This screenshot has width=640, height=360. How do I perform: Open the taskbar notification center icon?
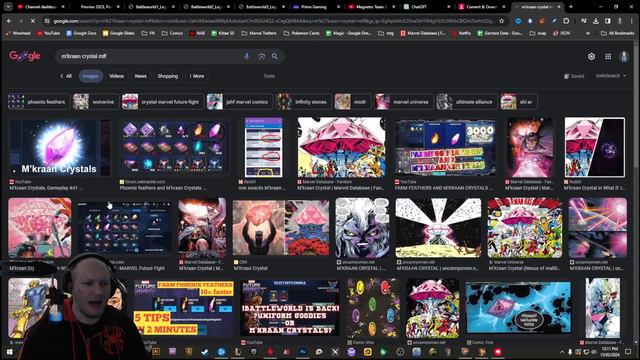click(x=628, y=352)
